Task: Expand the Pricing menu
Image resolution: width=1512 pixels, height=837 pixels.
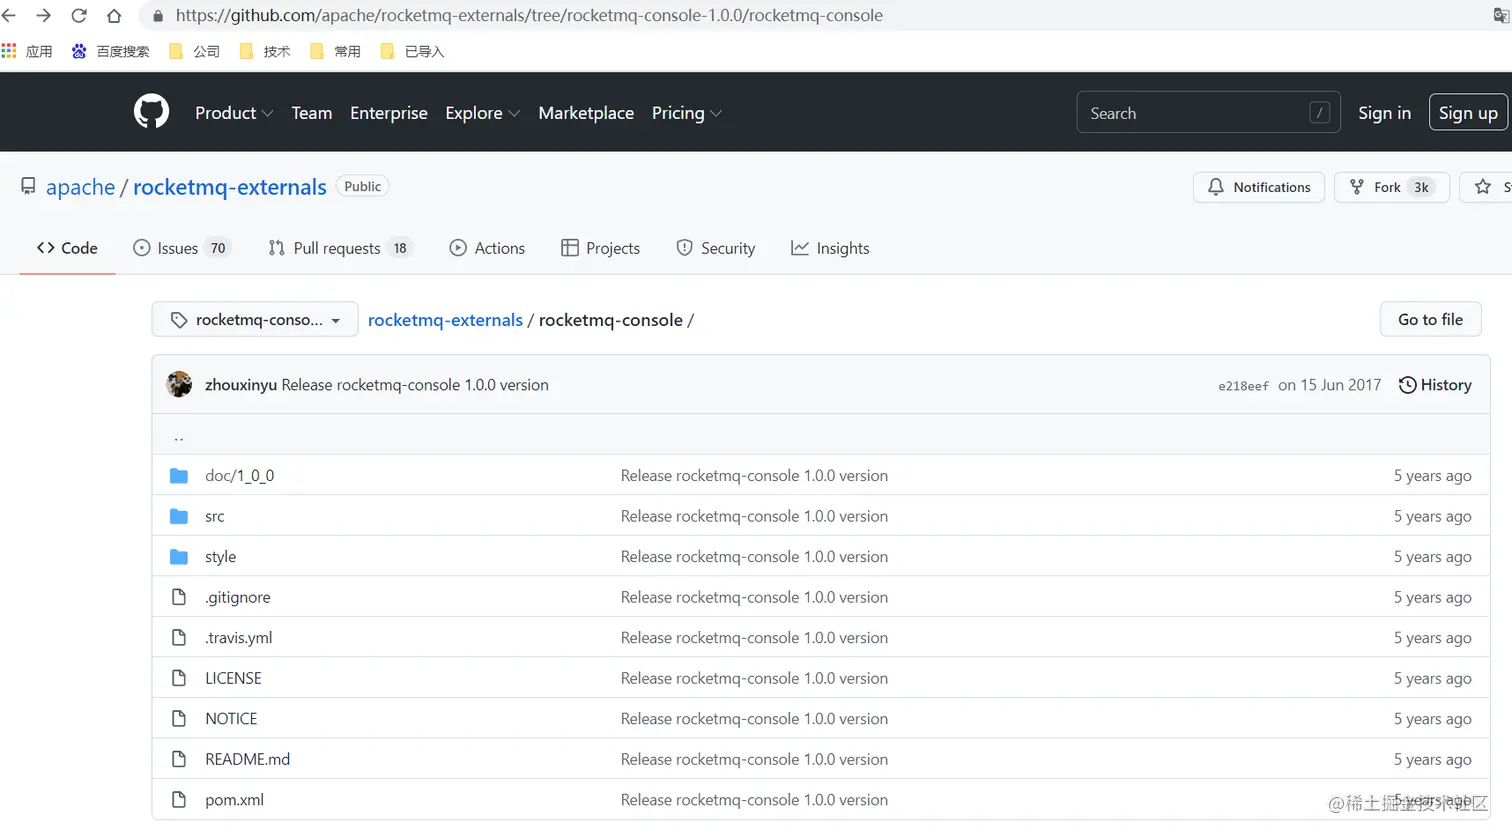Action: (687, 113)
